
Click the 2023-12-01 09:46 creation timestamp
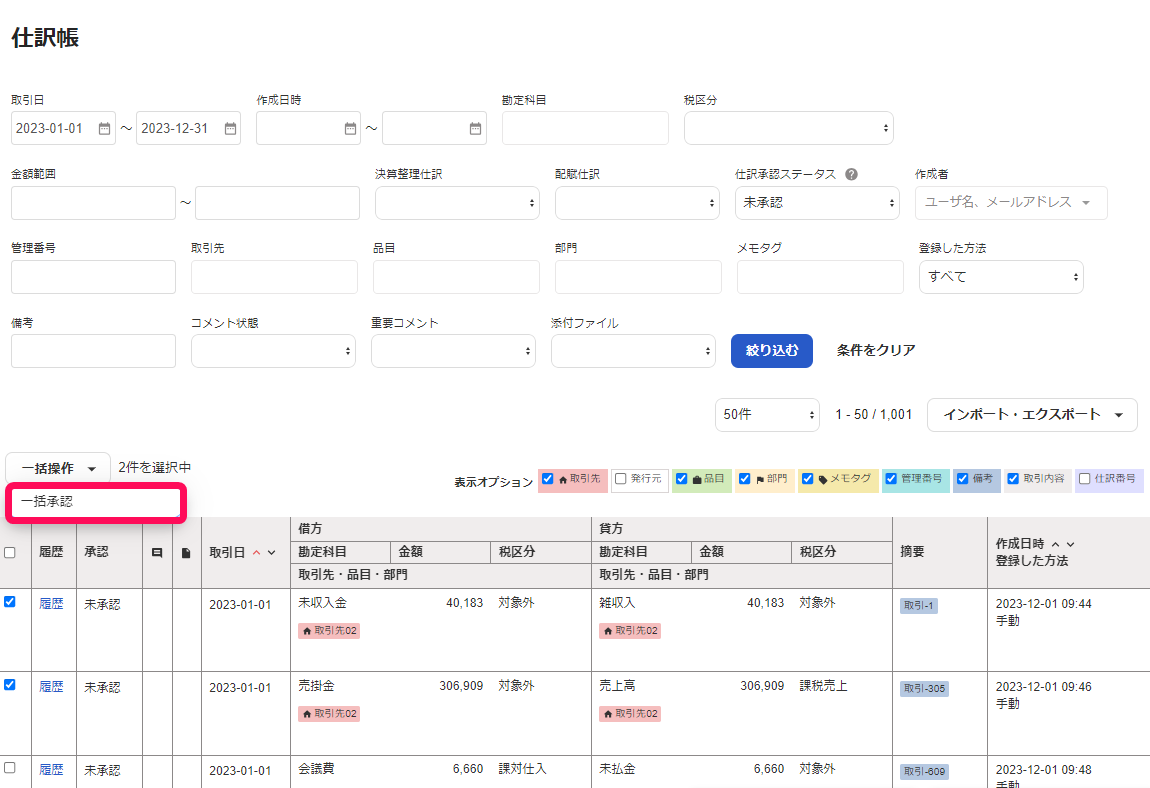(x=1044, y=687)
